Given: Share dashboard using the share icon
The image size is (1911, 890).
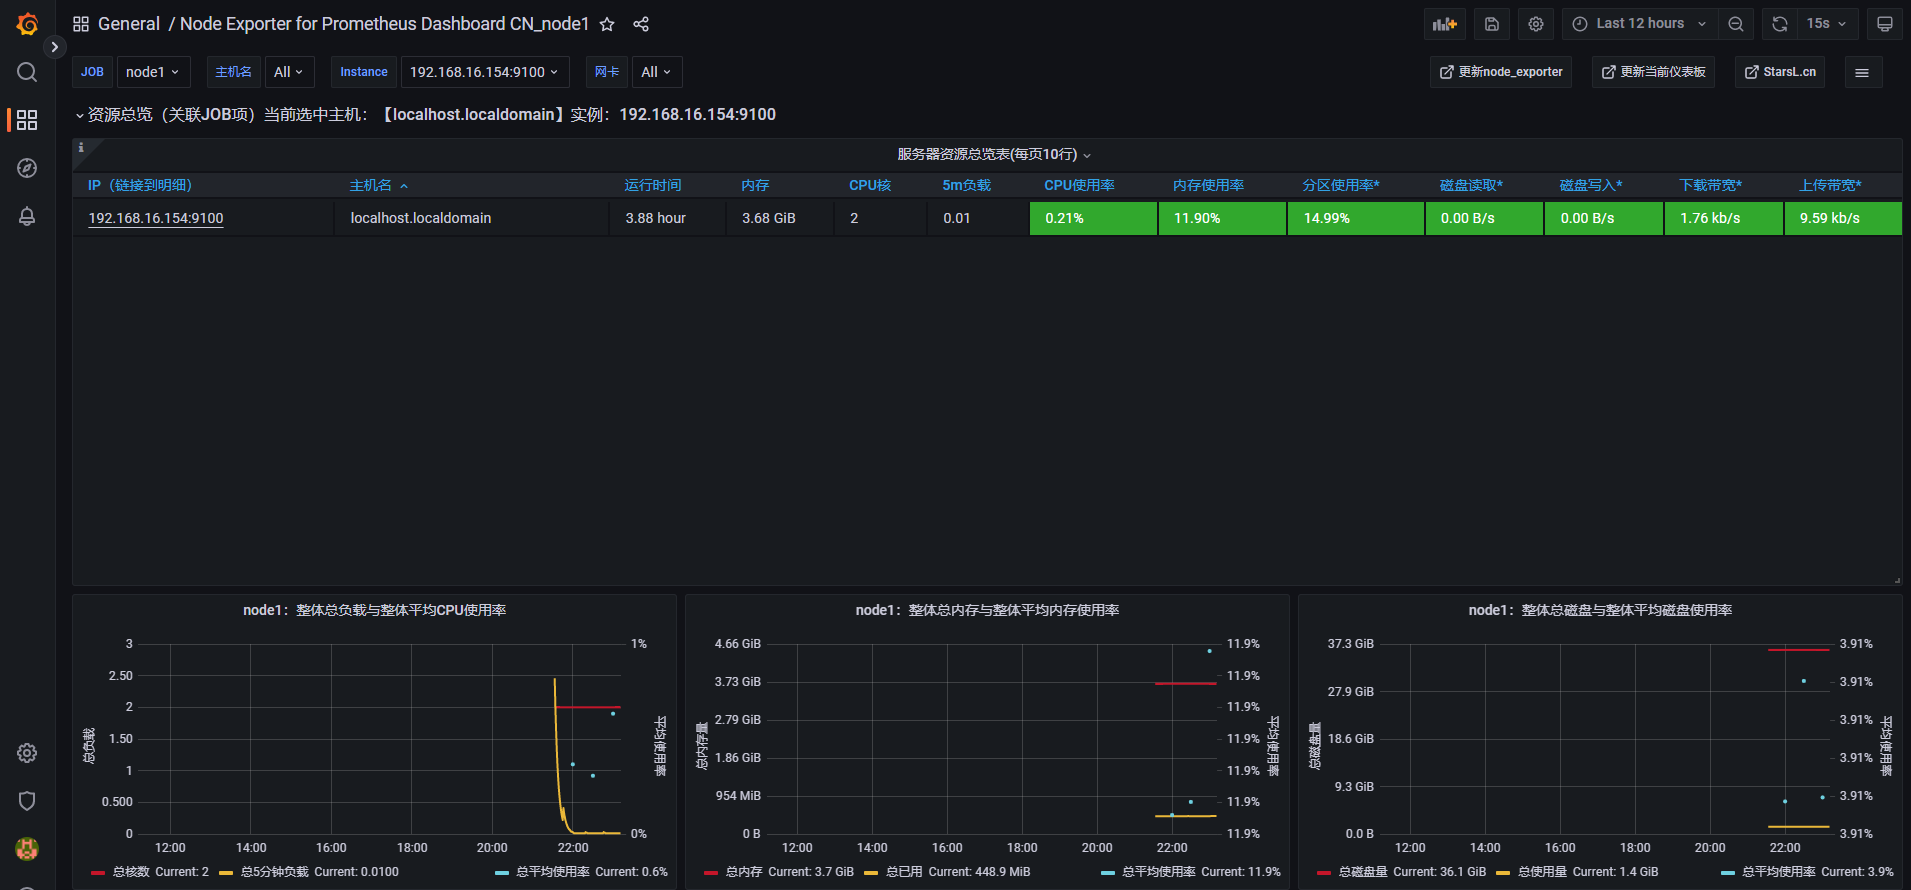Looking at the screenshot, I should point(641,24).
